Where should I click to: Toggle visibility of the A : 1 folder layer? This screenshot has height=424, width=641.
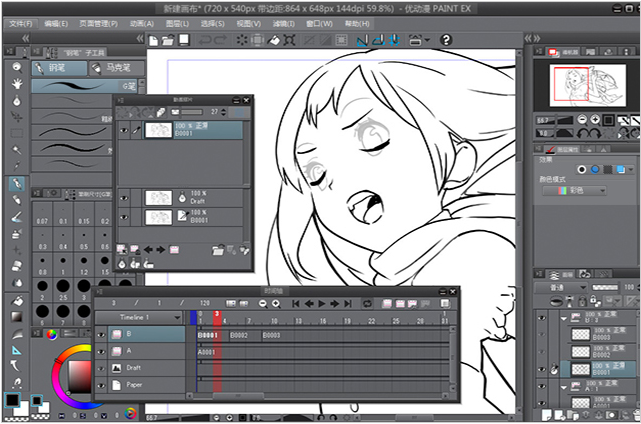point(542,386)
